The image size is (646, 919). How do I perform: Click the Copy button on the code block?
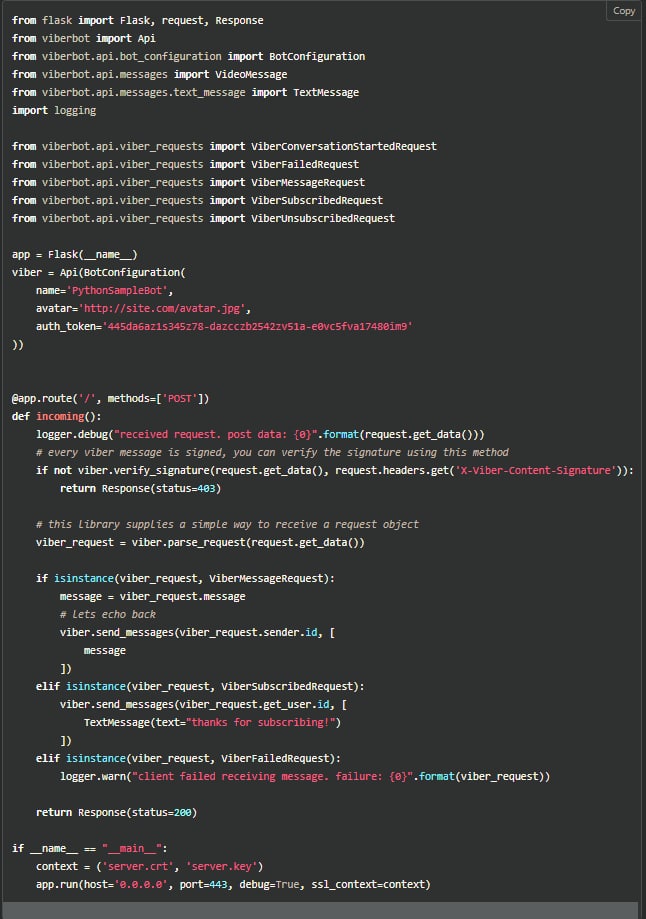(624, 11)
